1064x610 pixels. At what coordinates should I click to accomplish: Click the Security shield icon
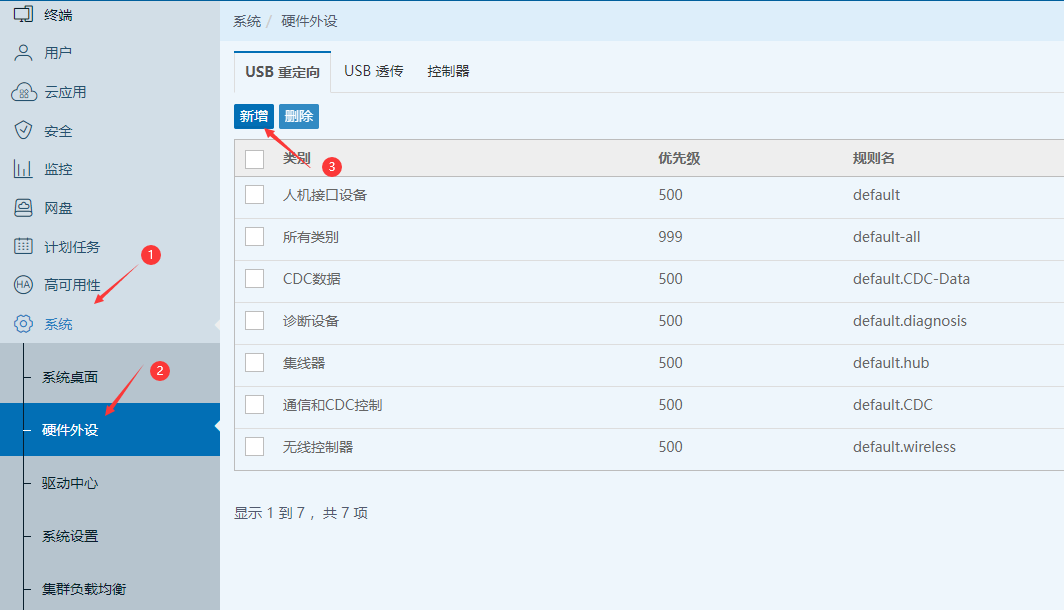click(x=23, y=130)
